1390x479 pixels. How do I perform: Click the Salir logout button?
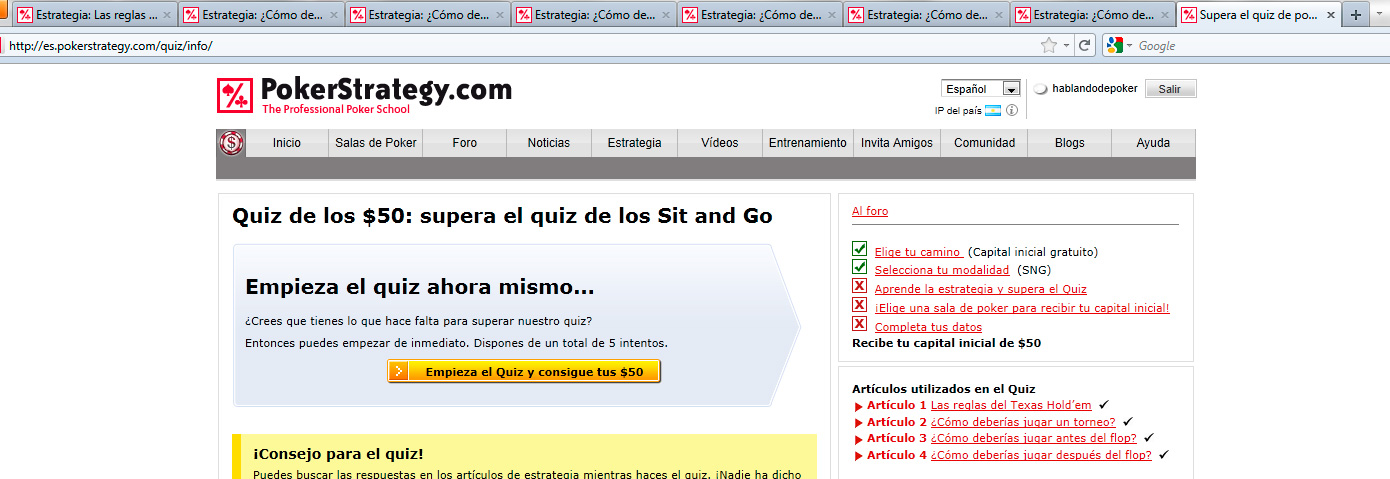pyautogui.click(x=1170, y=89)
